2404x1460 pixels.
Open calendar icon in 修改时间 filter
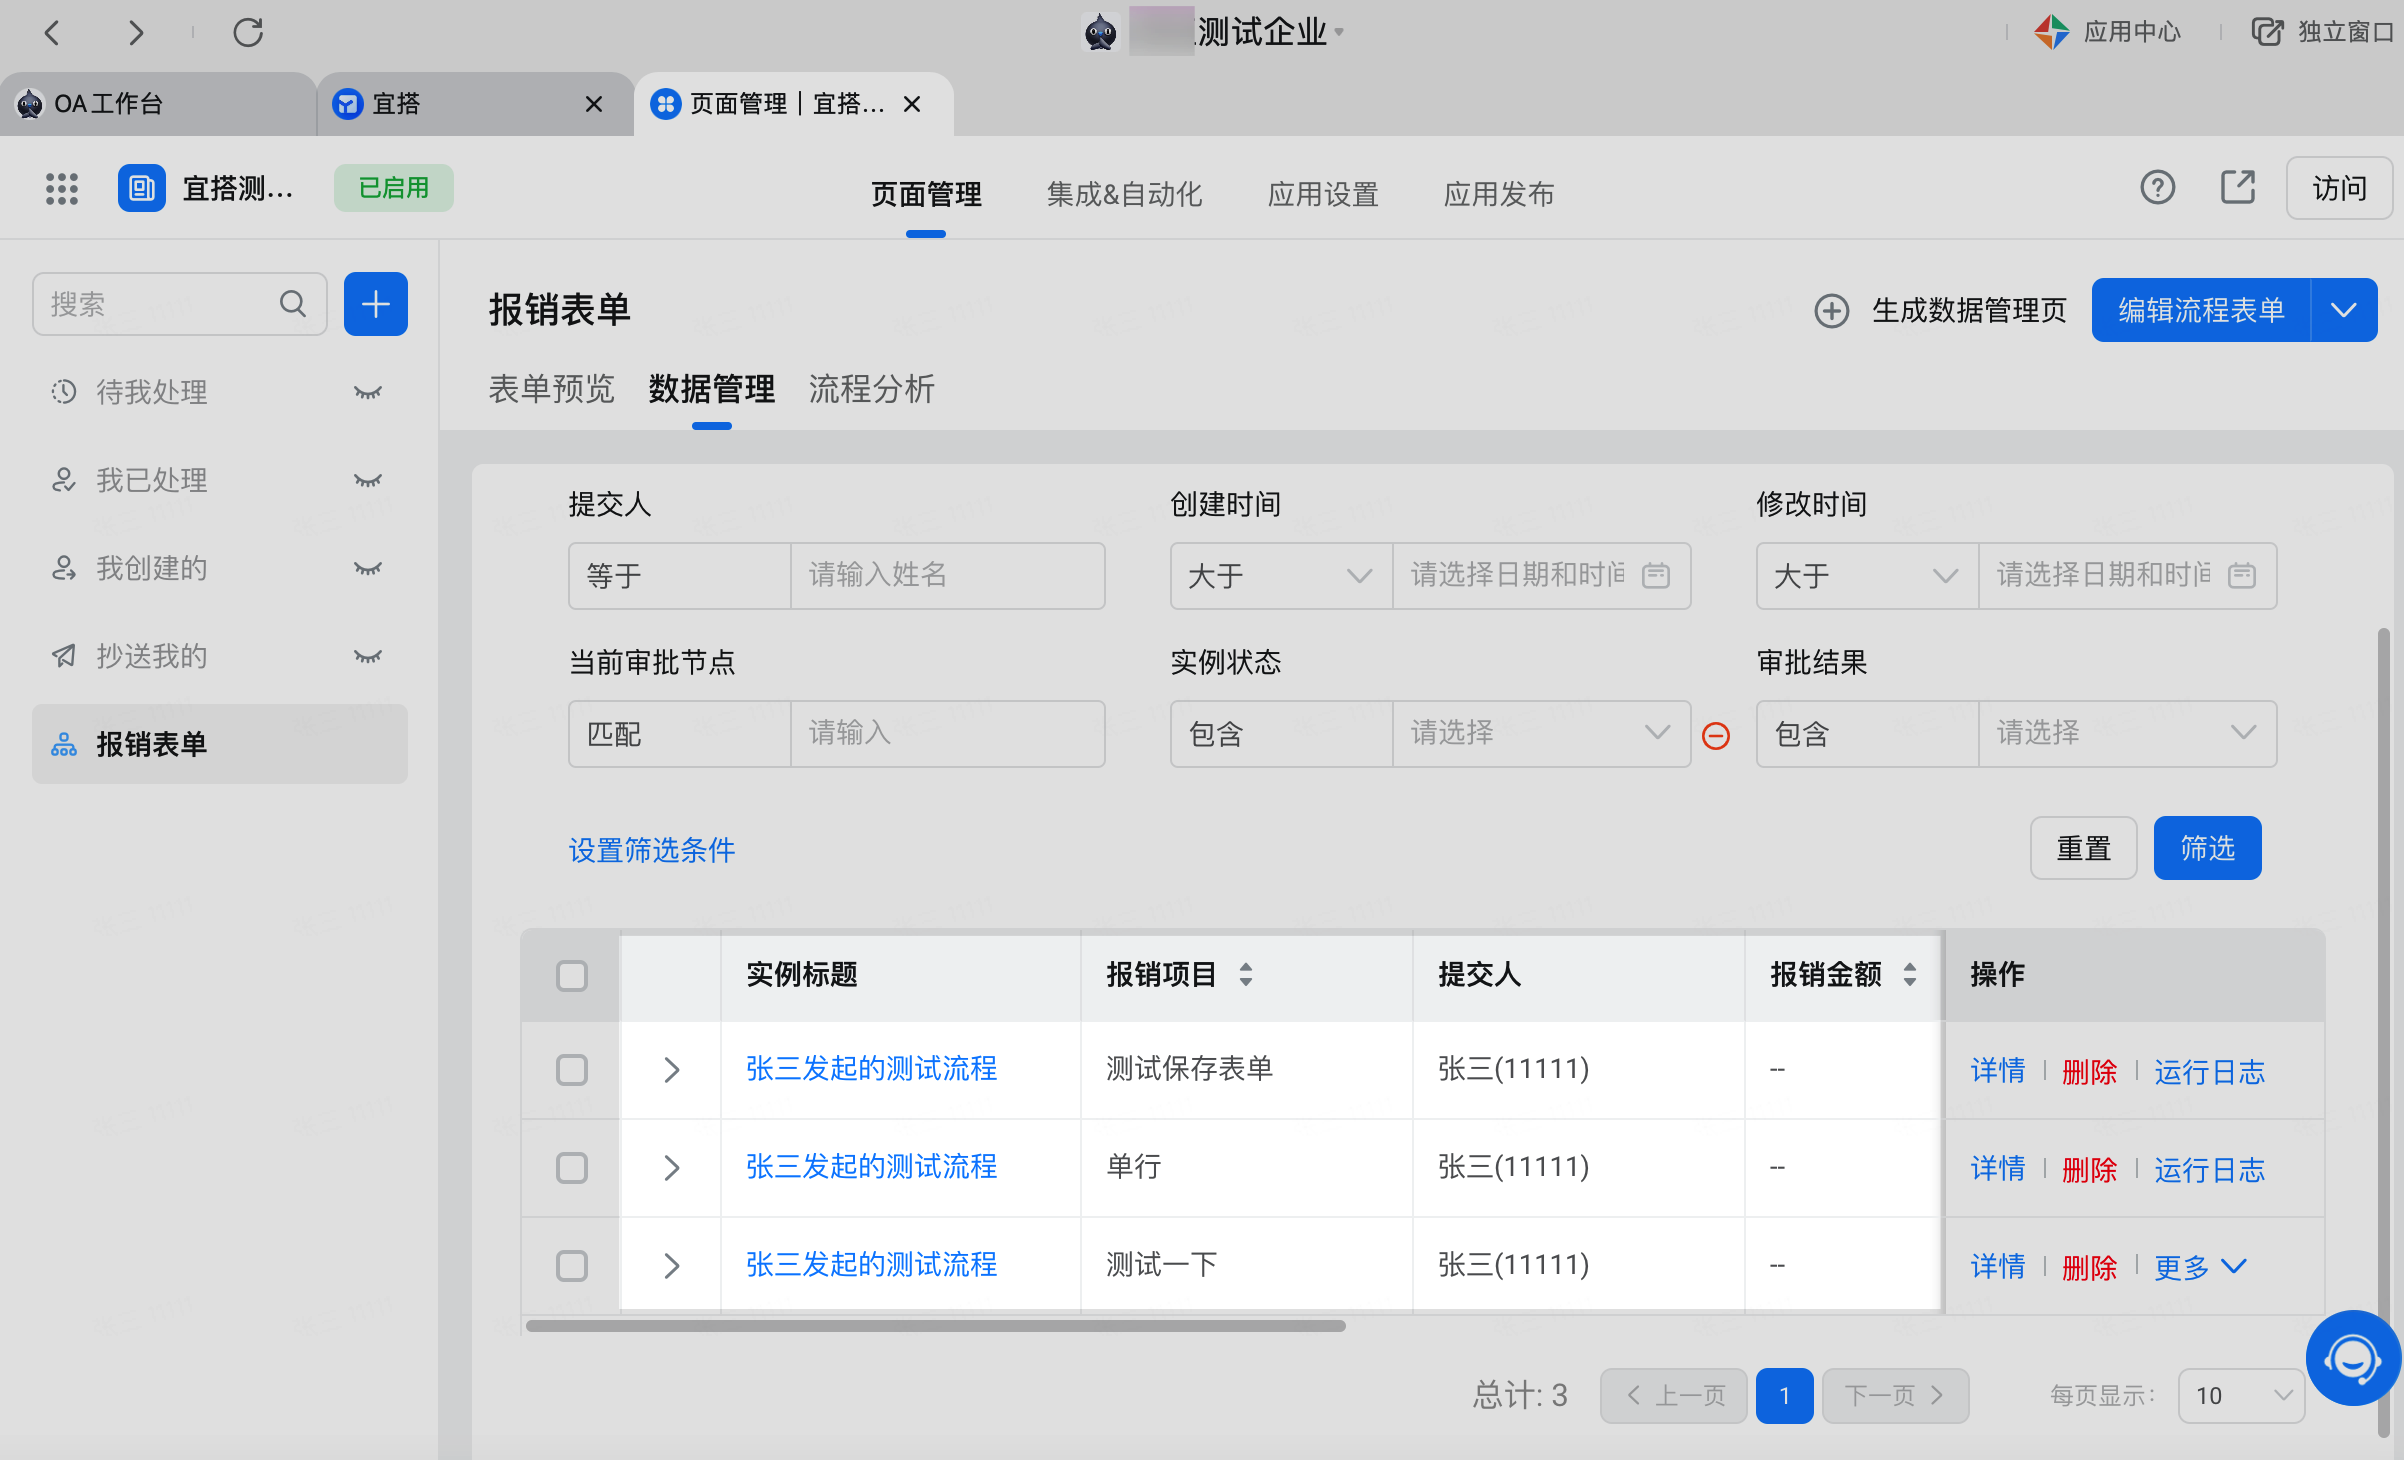coord(2242,575)
